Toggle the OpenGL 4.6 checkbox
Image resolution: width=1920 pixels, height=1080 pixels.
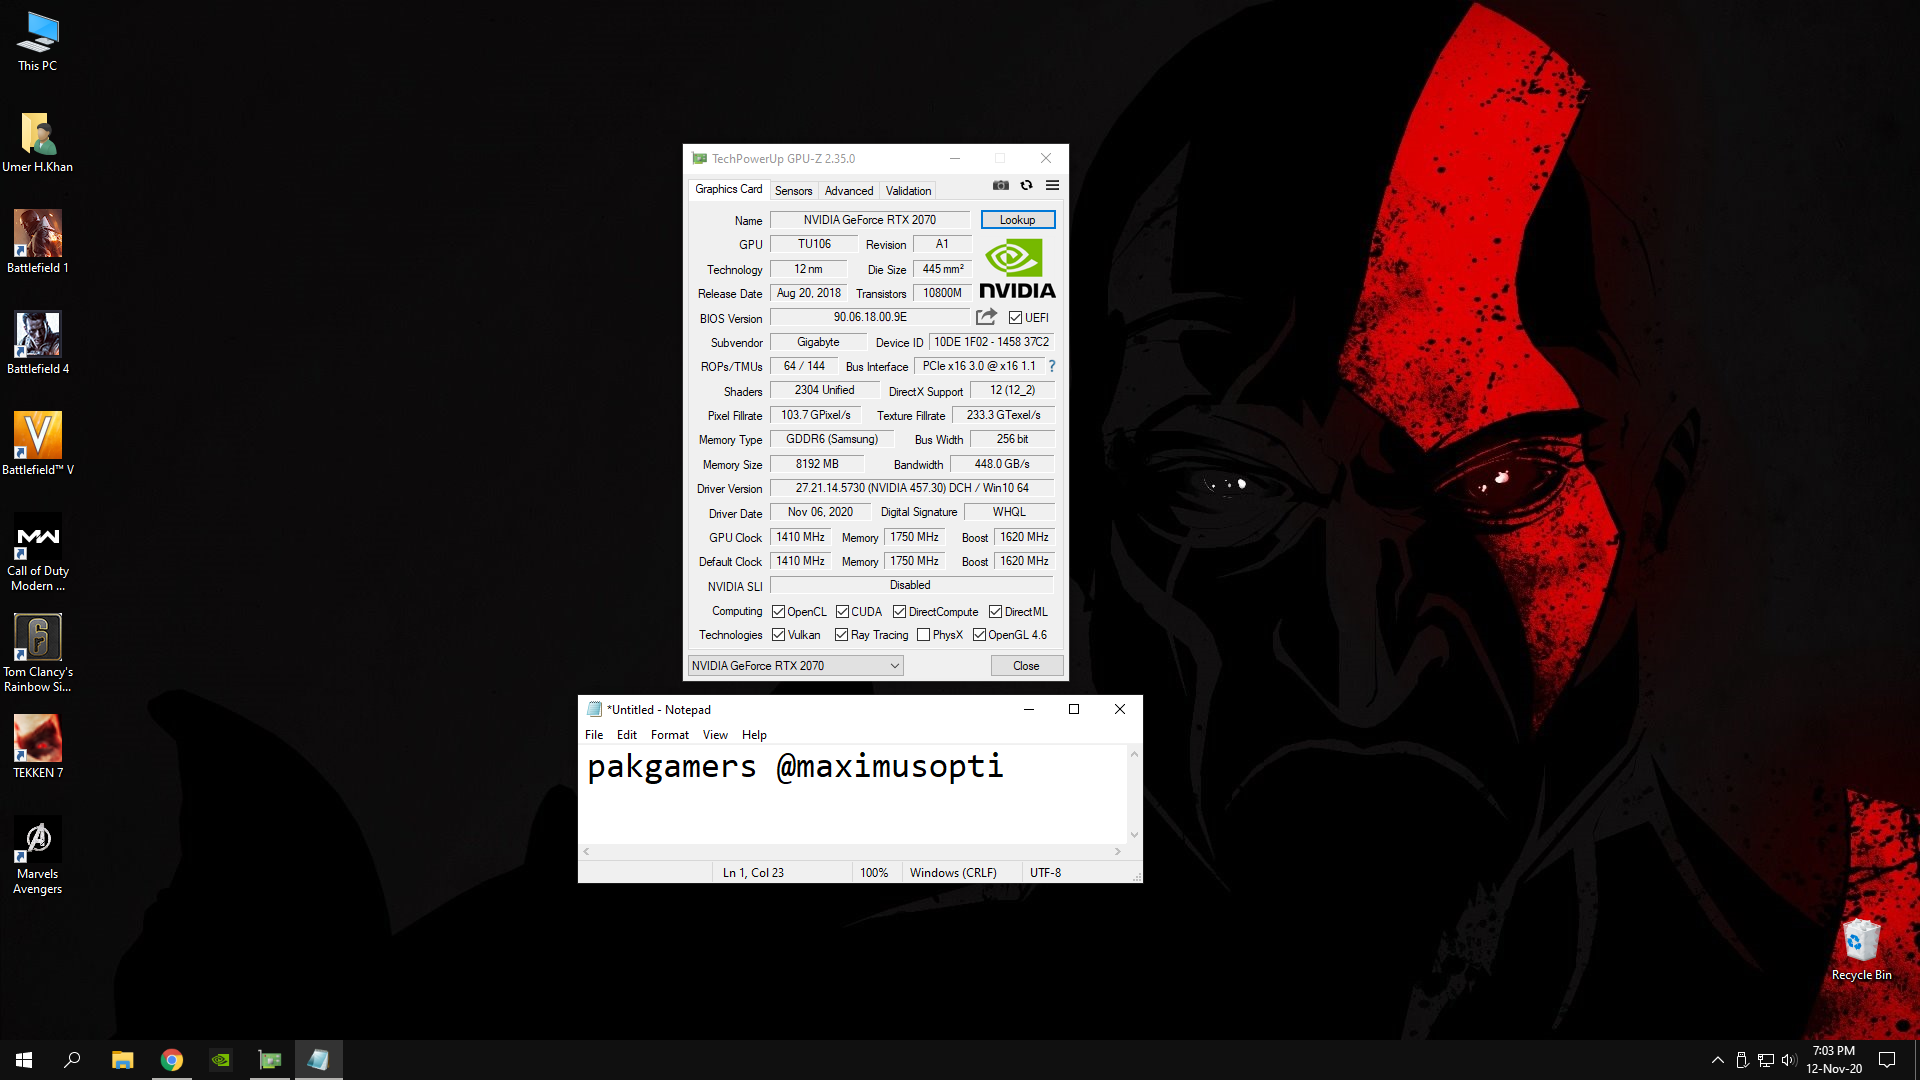tap(979, 635)
